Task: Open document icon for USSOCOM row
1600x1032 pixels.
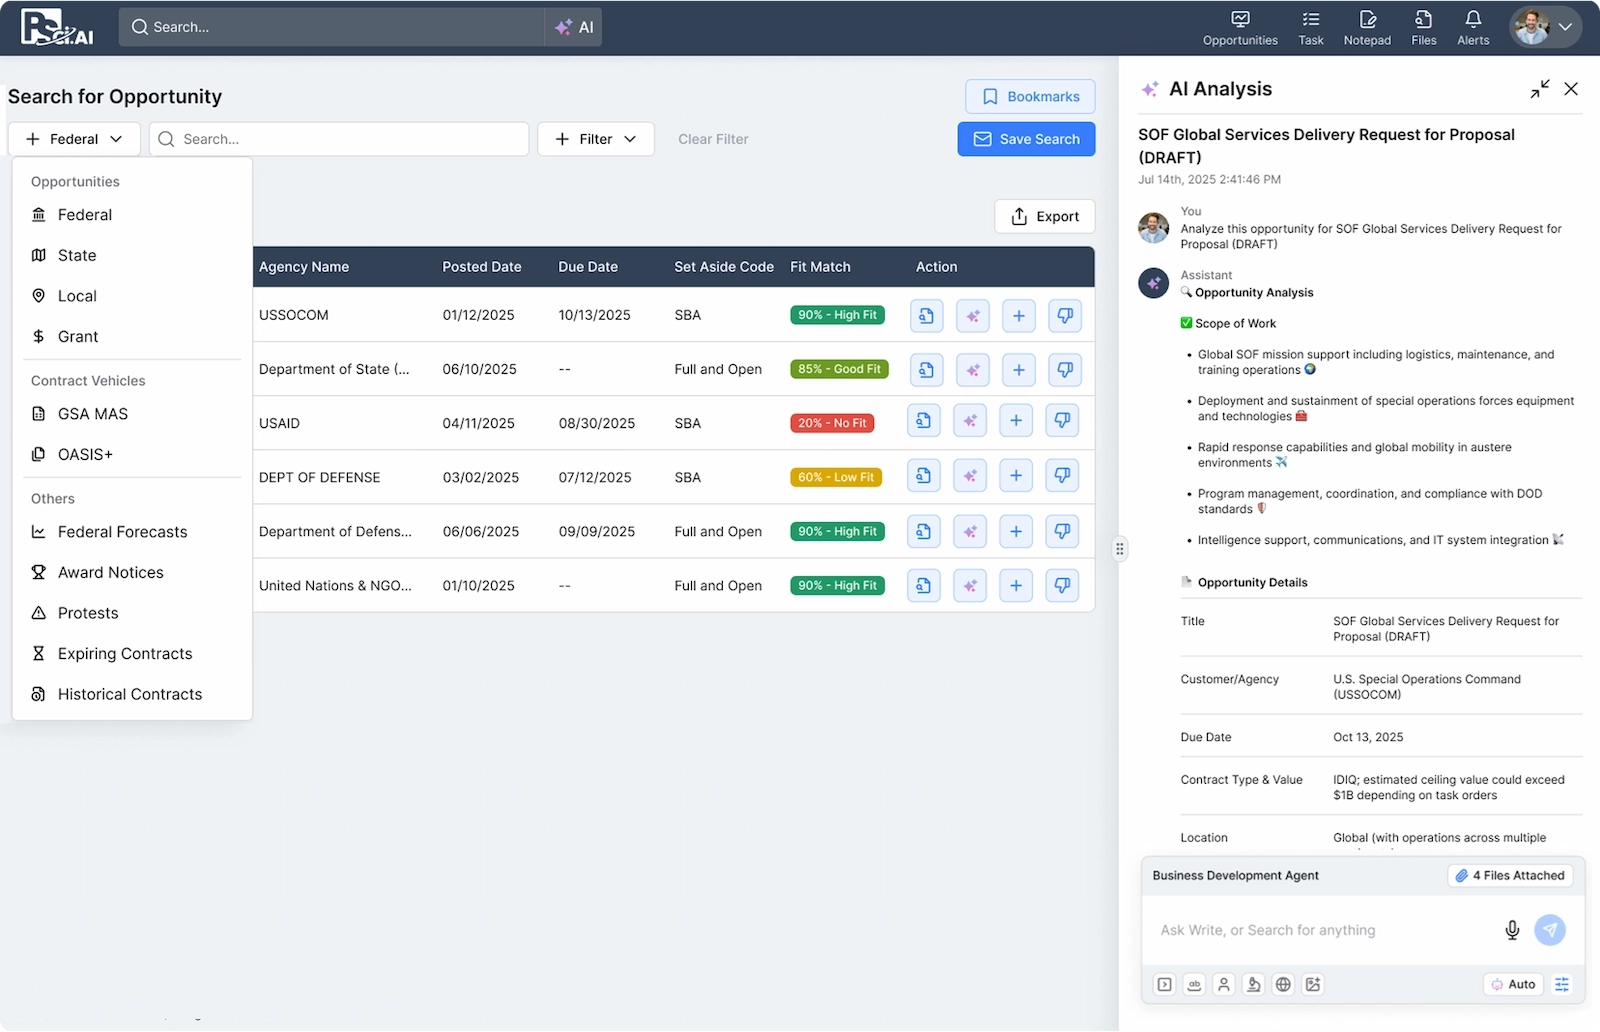Action: [x=927, y=316]
